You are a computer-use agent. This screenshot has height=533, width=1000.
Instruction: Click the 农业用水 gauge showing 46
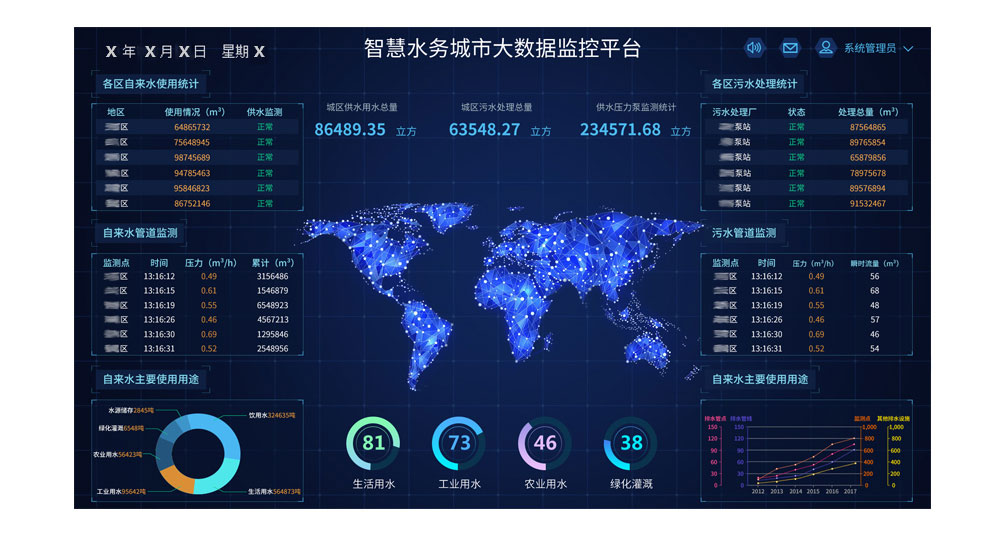click(545, 443)
